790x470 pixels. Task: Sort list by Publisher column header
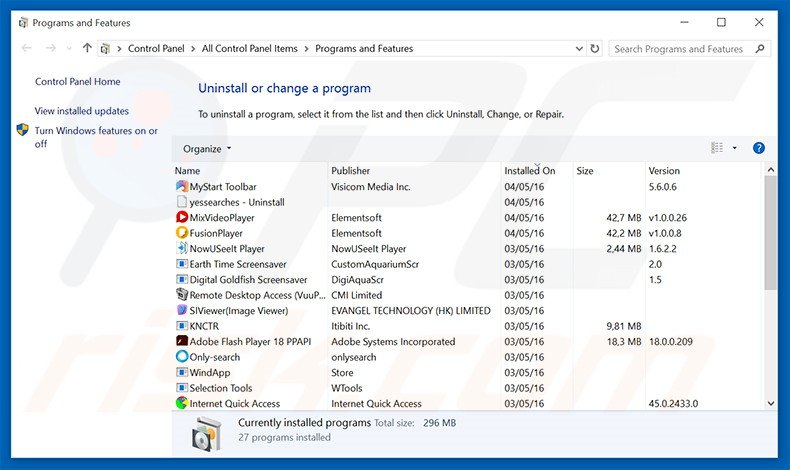pyautogui.click(x=351, y=171)
